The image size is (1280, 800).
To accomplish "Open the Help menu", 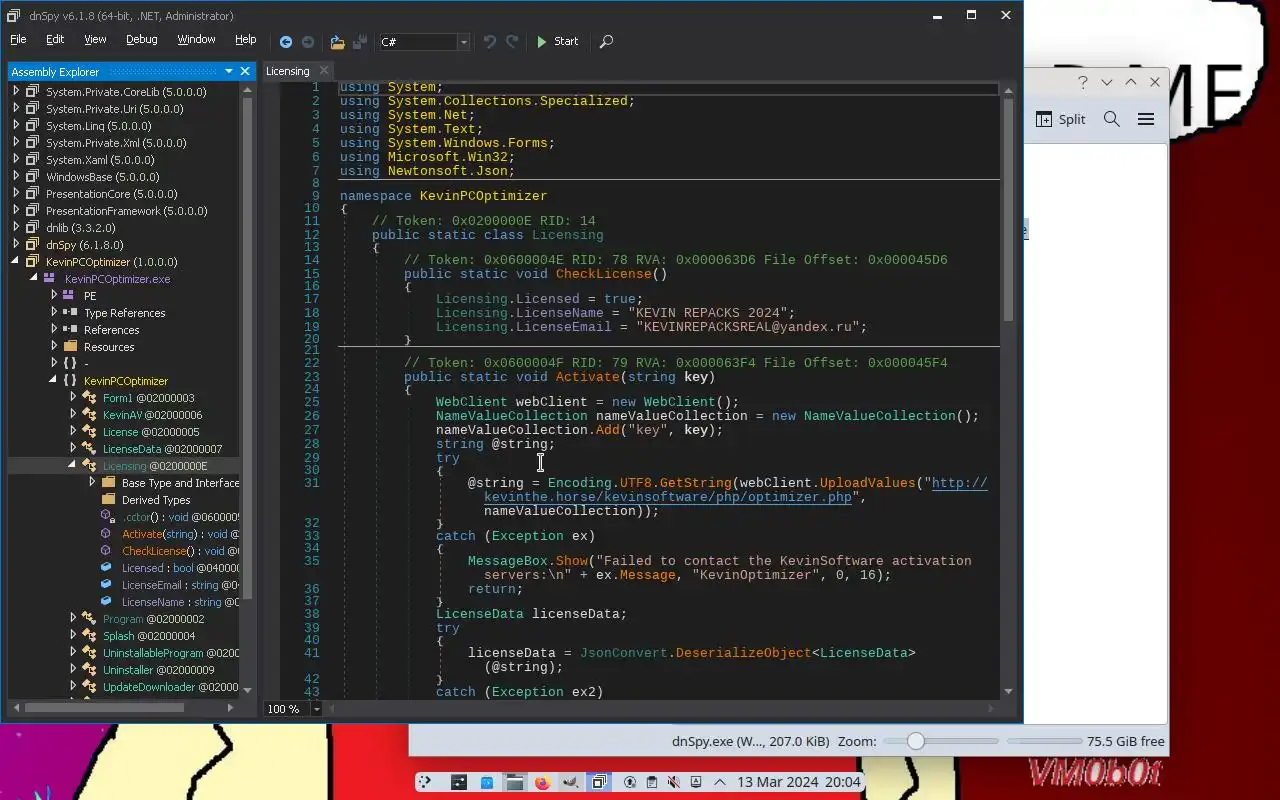I will (x=246, y=40).
